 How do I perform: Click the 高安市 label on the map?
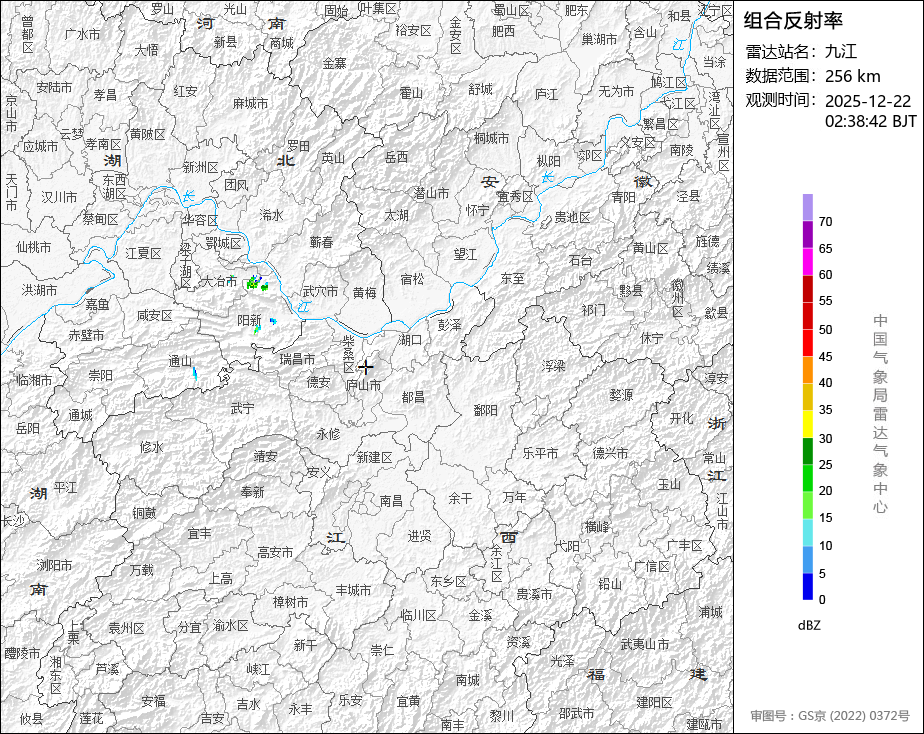[275, 553]
